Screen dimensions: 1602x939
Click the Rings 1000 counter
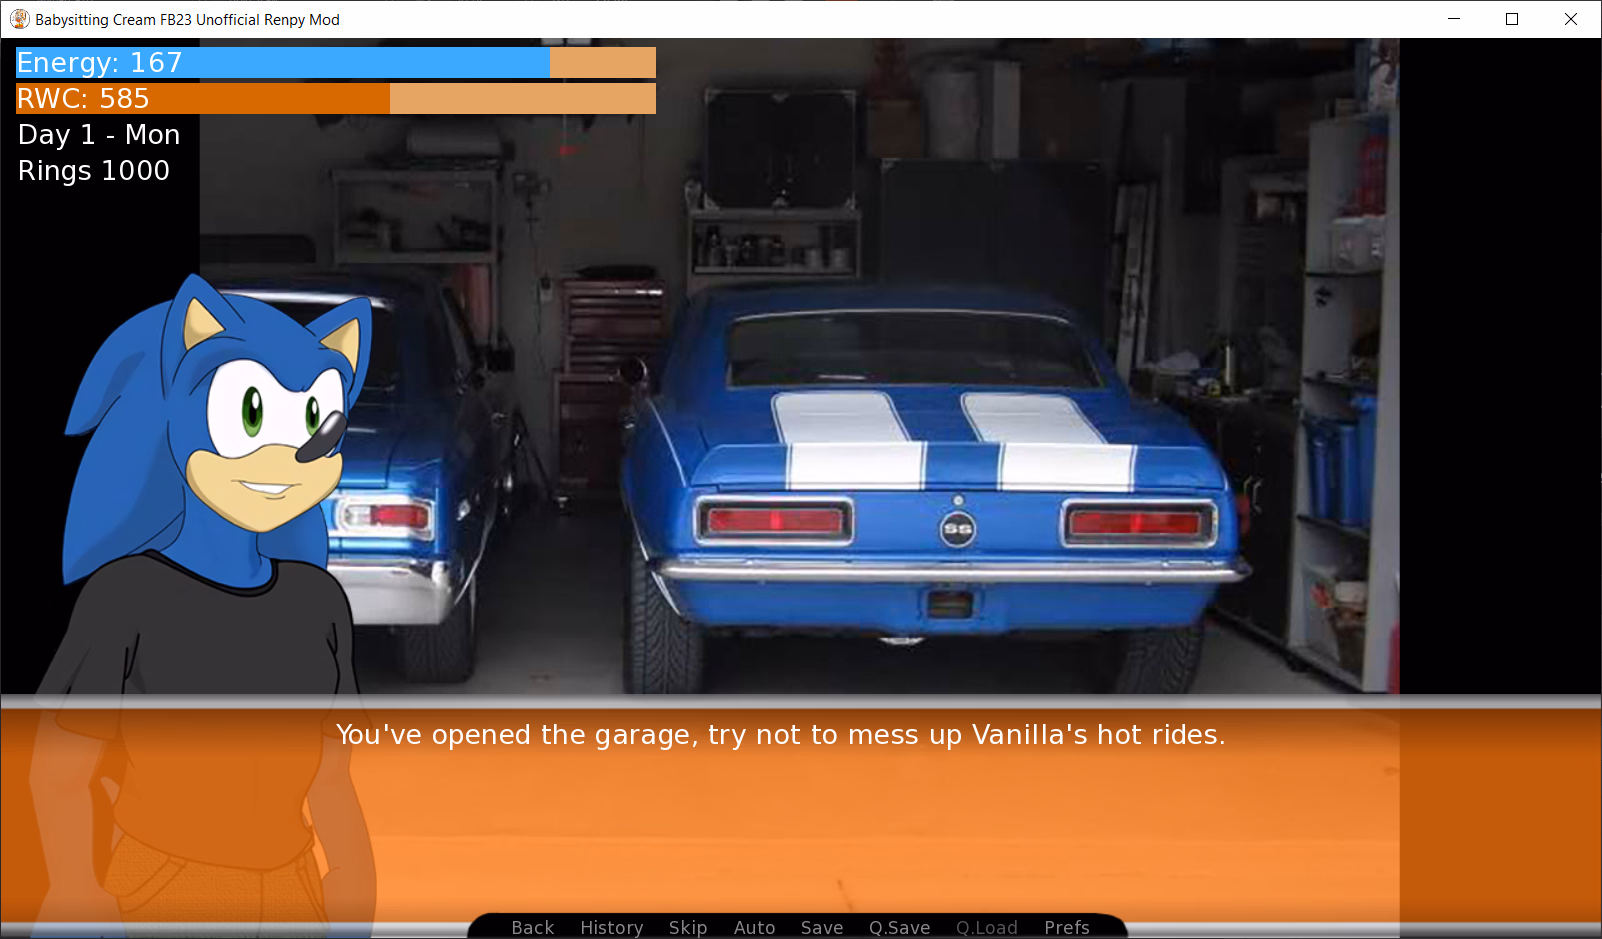tap(93, 170)
